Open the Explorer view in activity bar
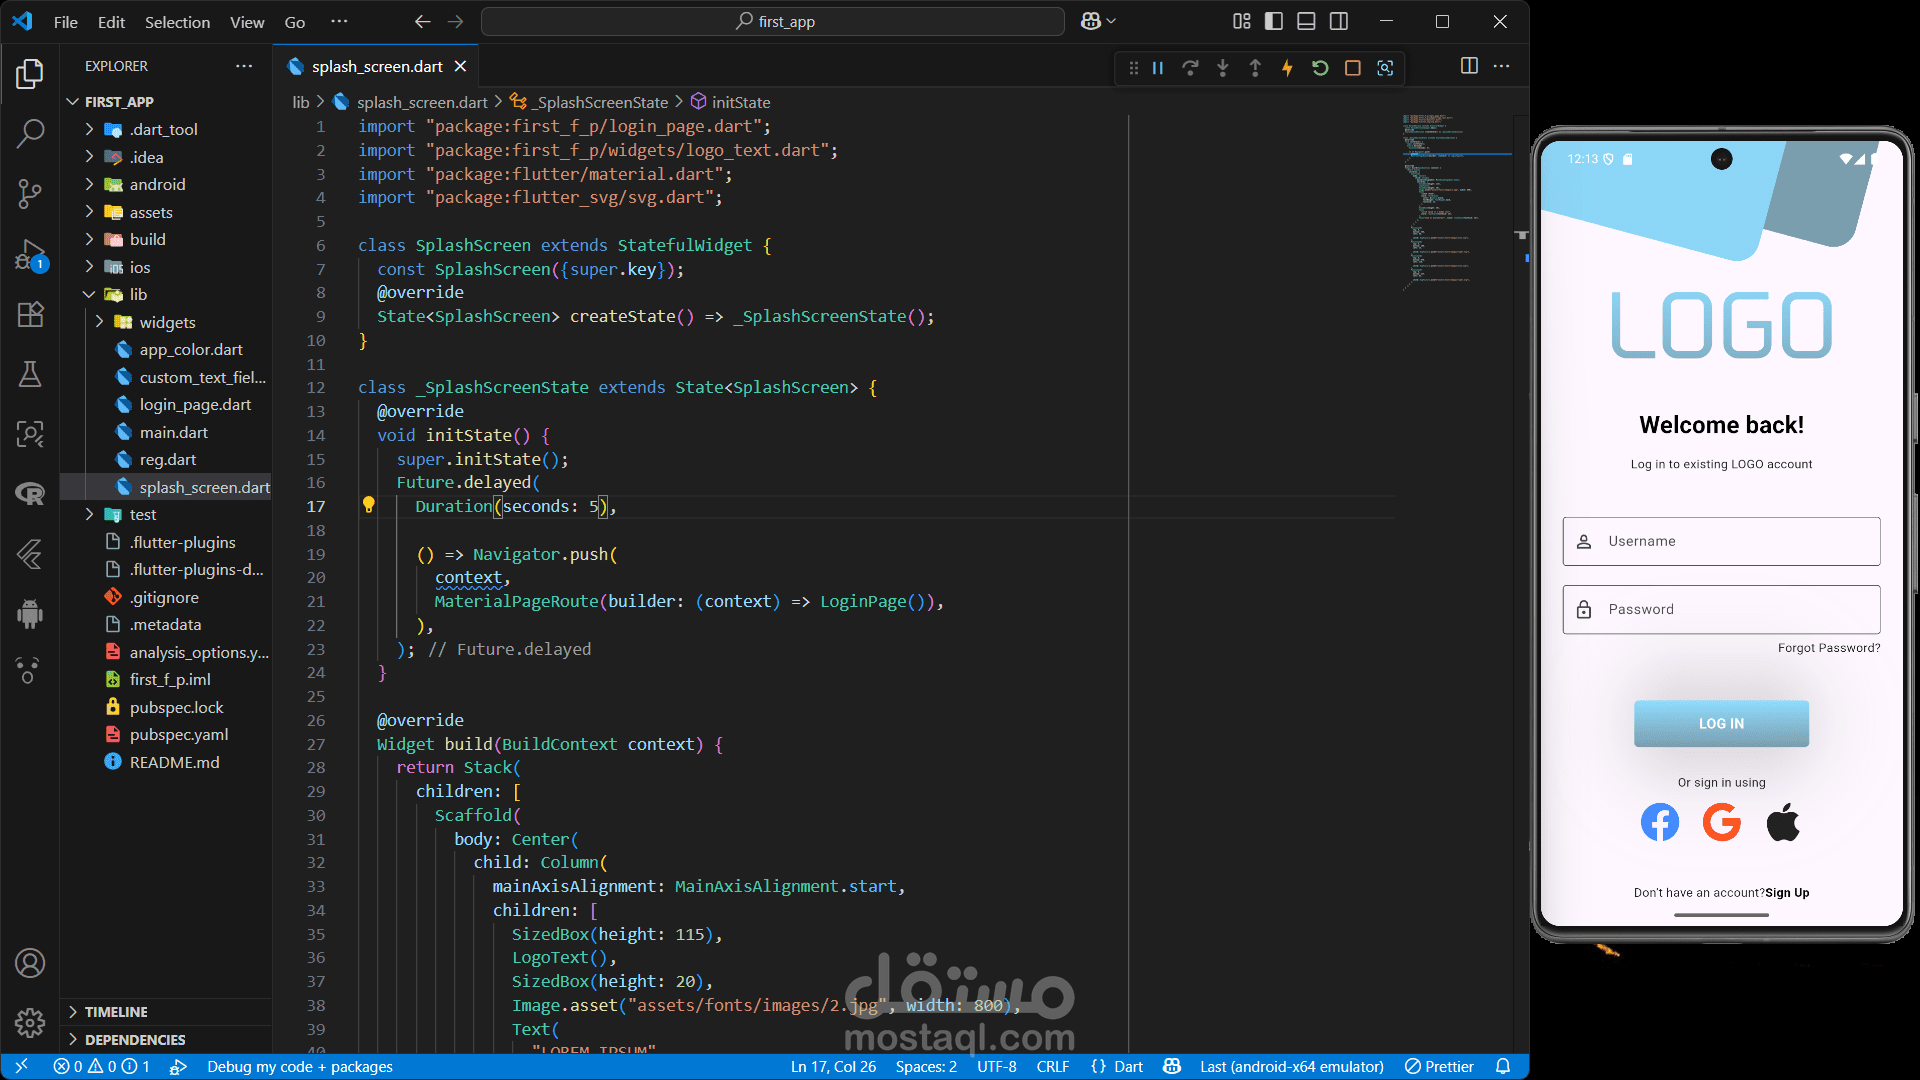Image resolution: width=1920 pixels, height=1080 pixels. click(x=30, y=74)
